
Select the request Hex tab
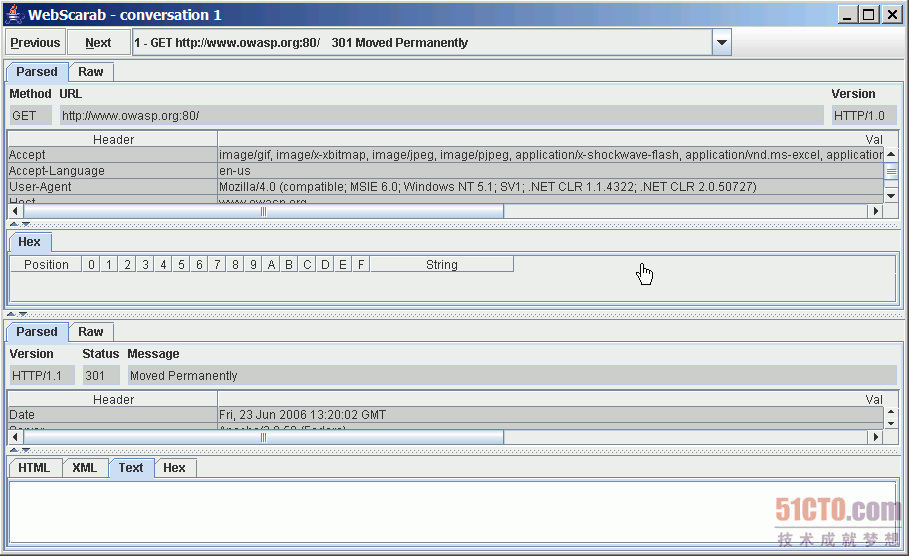tap(30, 242)
